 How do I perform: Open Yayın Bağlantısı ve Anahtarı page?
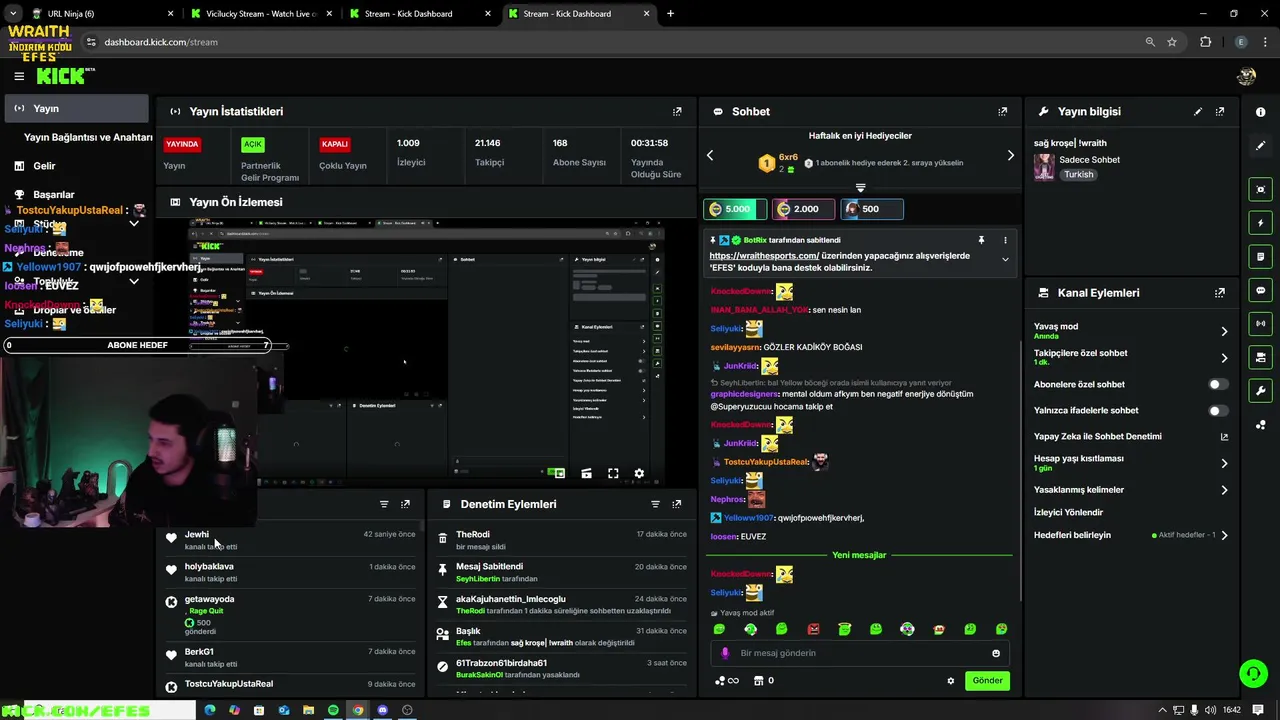point(88,137)
